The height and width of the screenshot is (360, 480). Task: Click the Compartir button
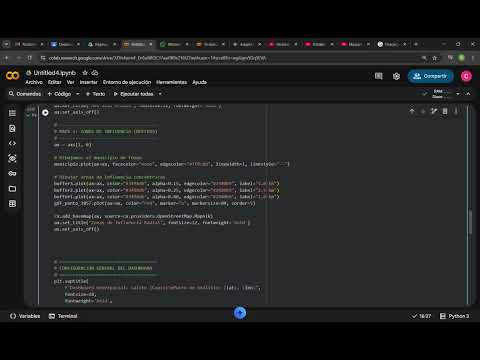[x=430, y=76]
